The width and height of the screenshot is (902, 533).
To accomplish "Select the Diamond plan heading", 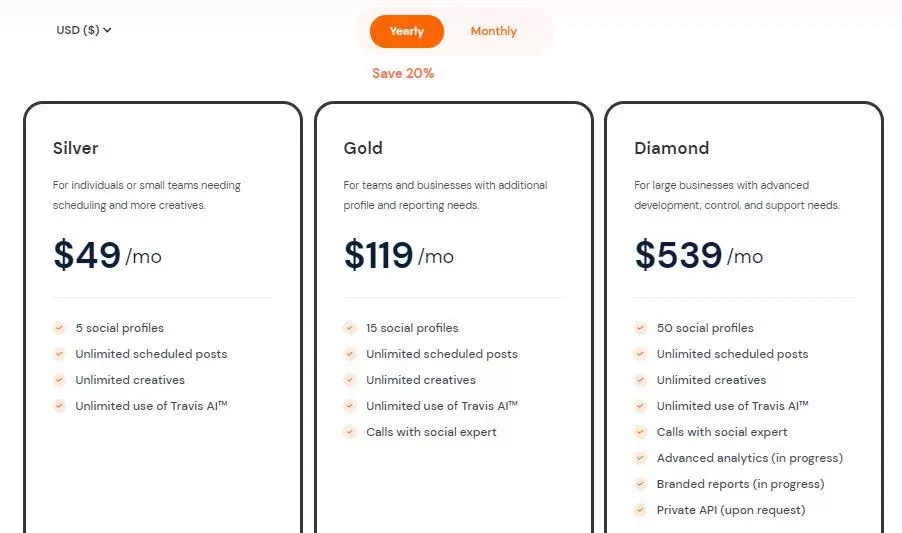I will point(671,148).
